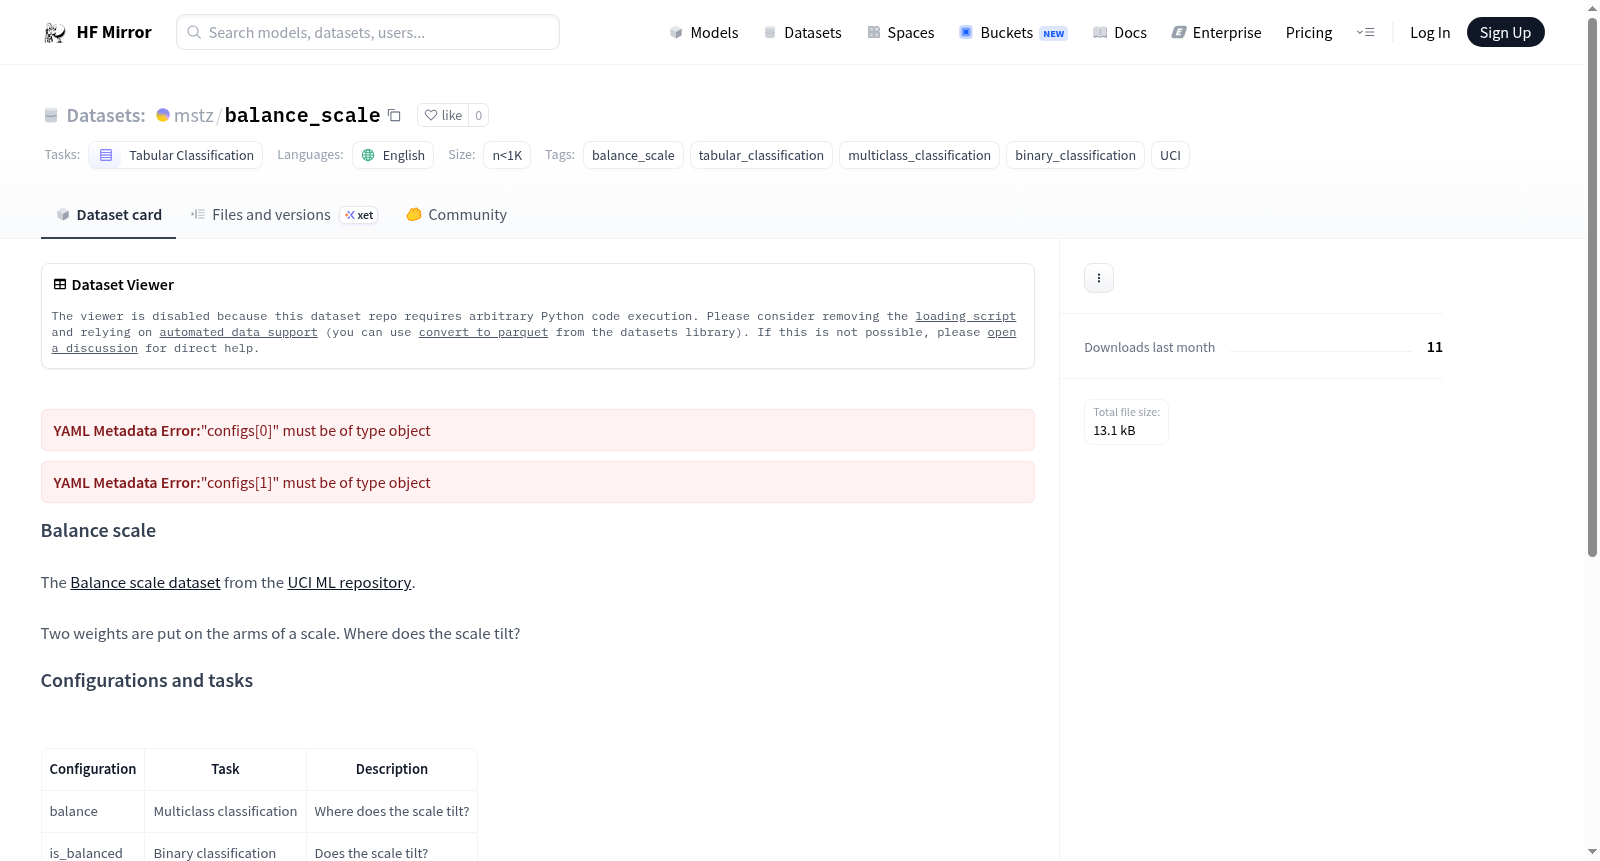1600x861 pixels.
Task: Switch to the Dataset card tab
Action: (108, 215)
